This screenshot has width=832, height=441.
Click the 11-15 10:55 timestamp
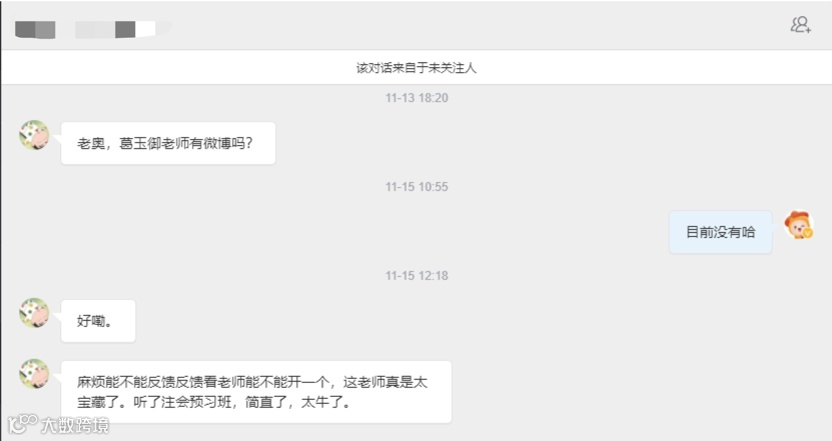click(x=417, y=187)
